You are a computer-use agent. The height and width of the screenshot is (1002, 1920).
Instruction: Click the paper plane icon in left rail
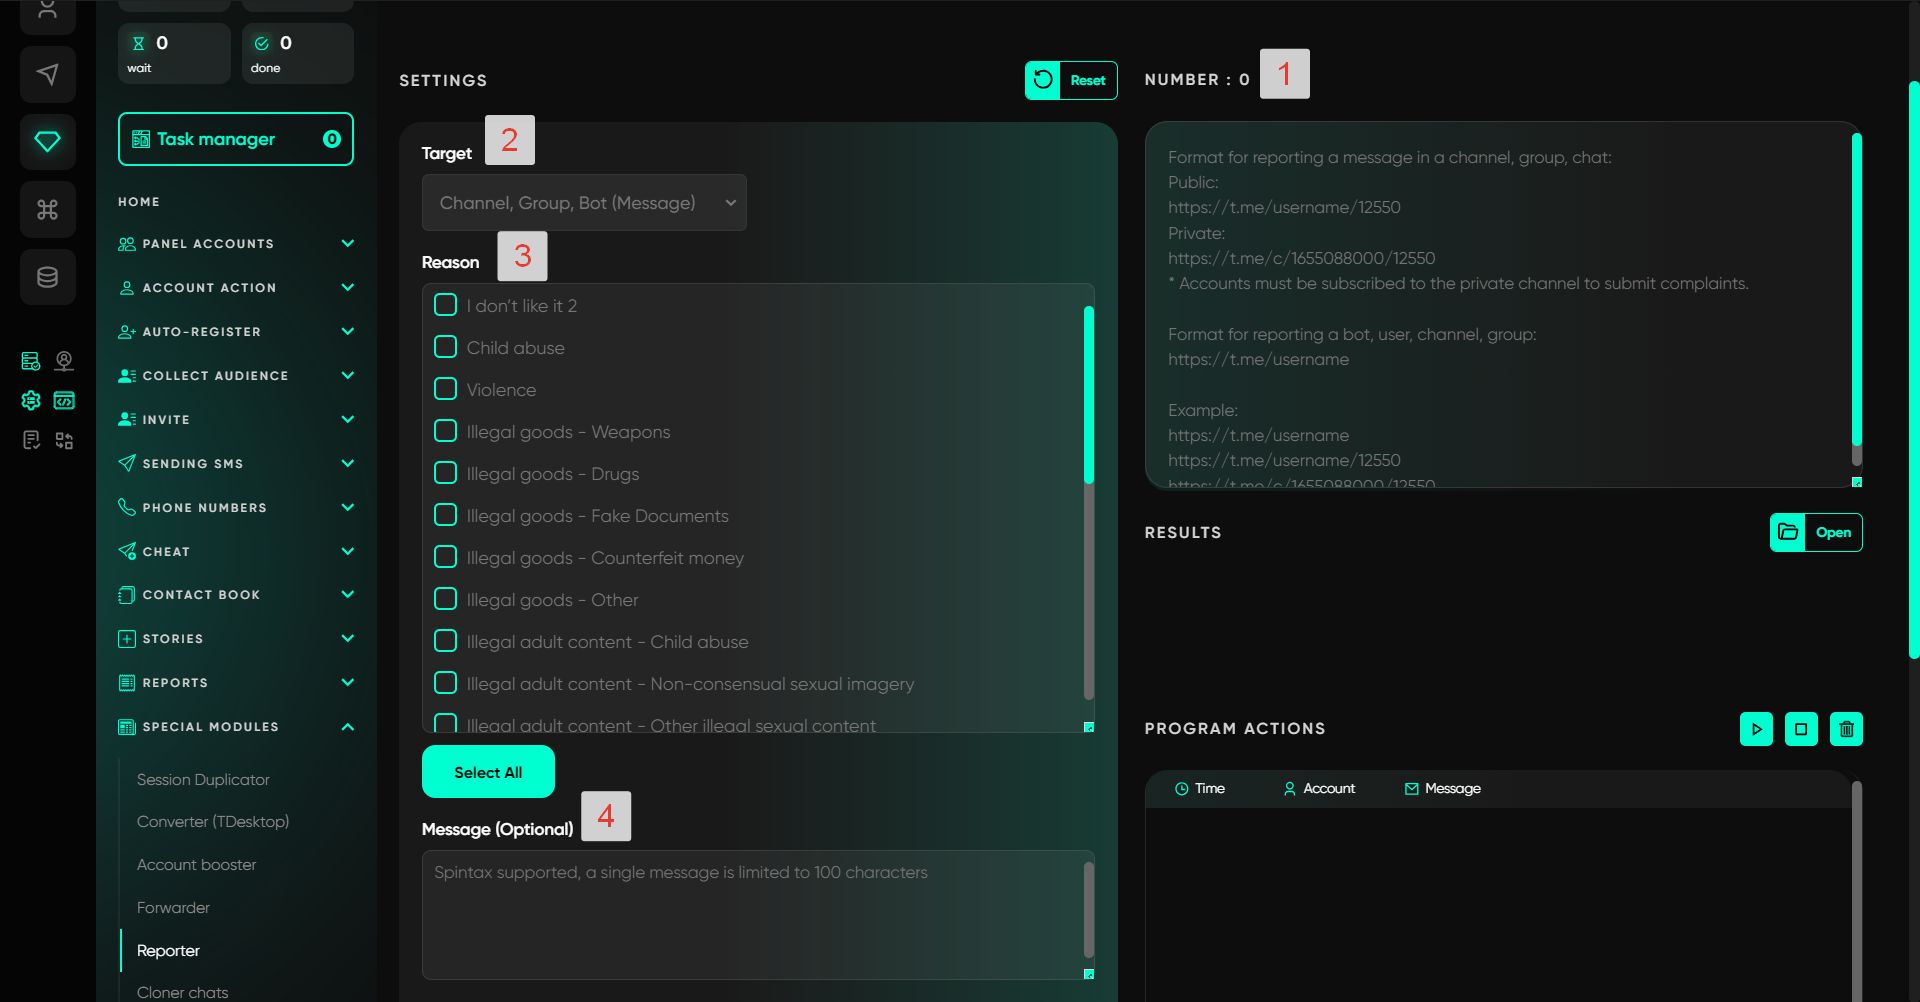click(47, 74)
